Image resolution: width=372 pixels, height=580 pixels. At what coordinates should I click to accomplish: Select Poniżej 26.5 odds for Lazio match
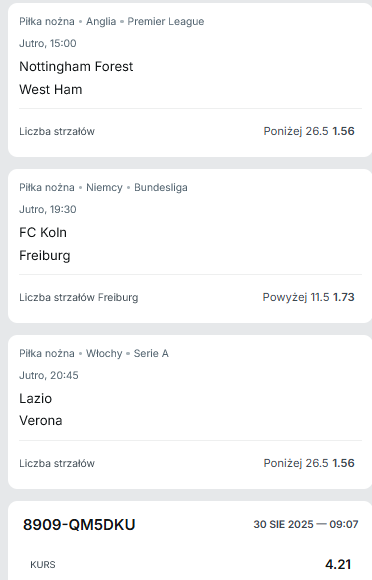(x=309, y=463)
